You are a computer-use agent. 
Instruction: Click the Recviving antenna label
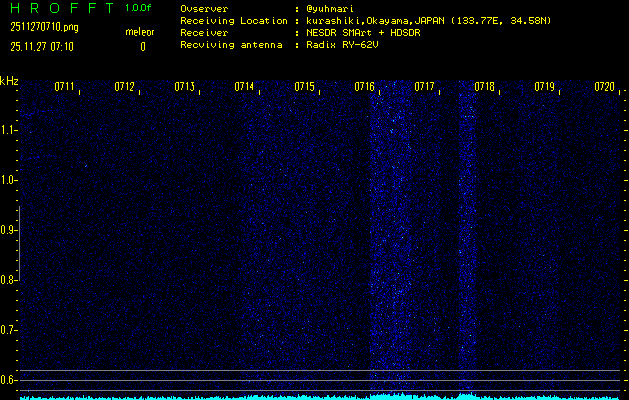click(x=231, y=45)
